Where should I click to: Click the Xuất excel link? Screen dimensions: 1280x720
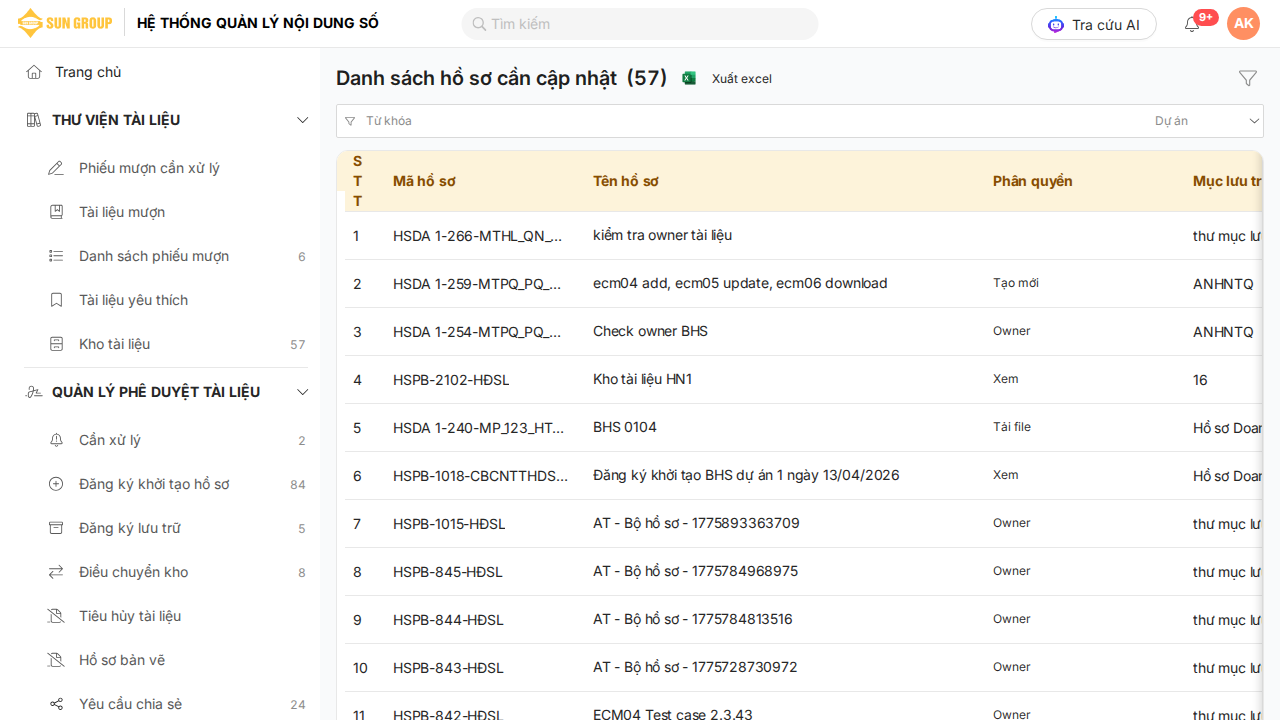click(x=741, y=79)
